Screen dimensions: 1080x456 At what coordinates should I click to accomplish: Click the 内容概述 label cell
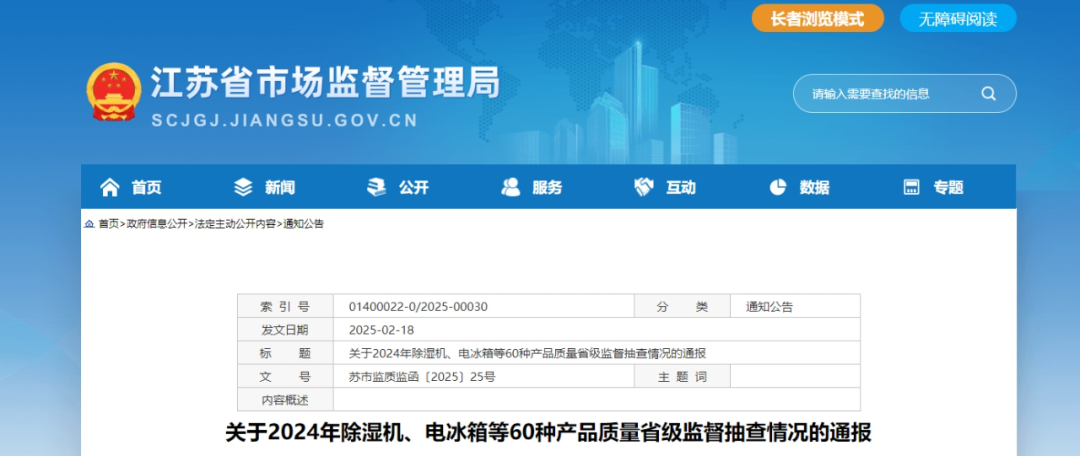285,400
